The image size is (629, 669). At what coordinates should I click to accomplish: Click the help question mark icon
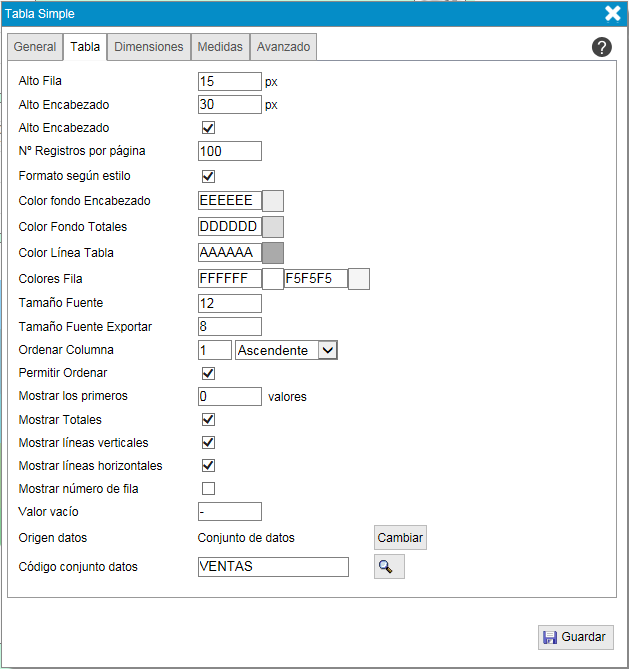click(x=602, y=47)
